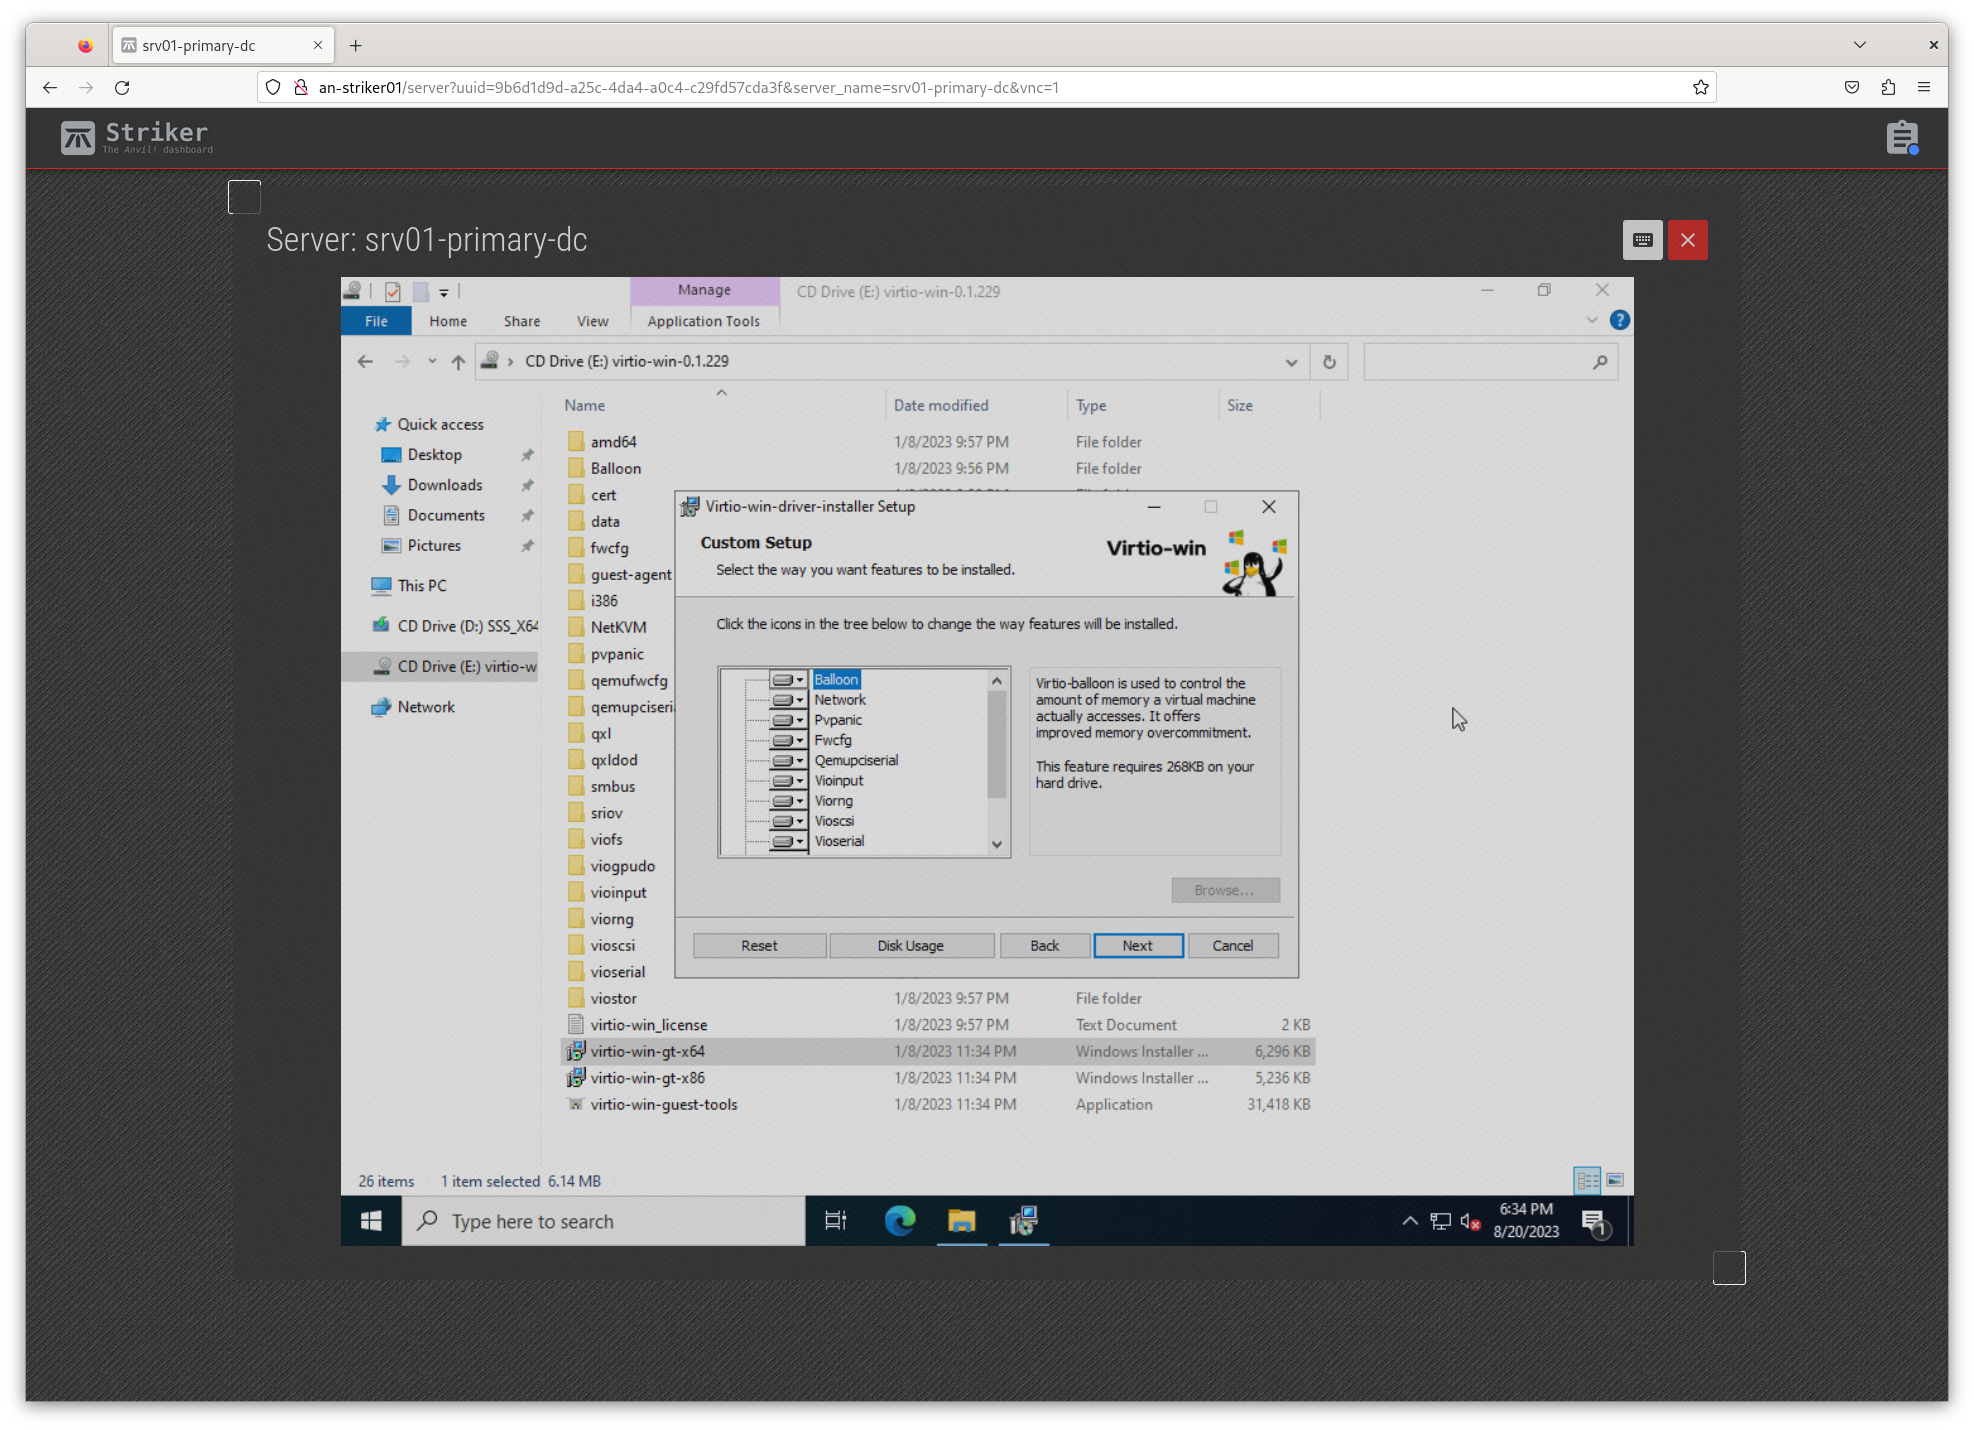Navigate back in File Explorer
Image resolution: width=1974 pixels, height=1430 pixels.
(365, 362)
